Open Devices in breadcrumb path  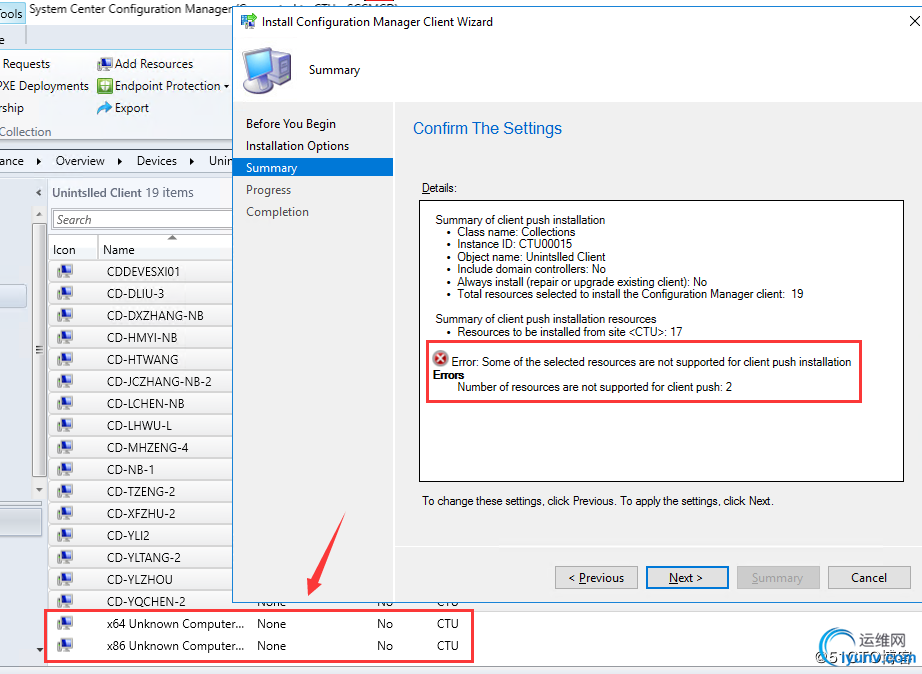tap(156, 161)
